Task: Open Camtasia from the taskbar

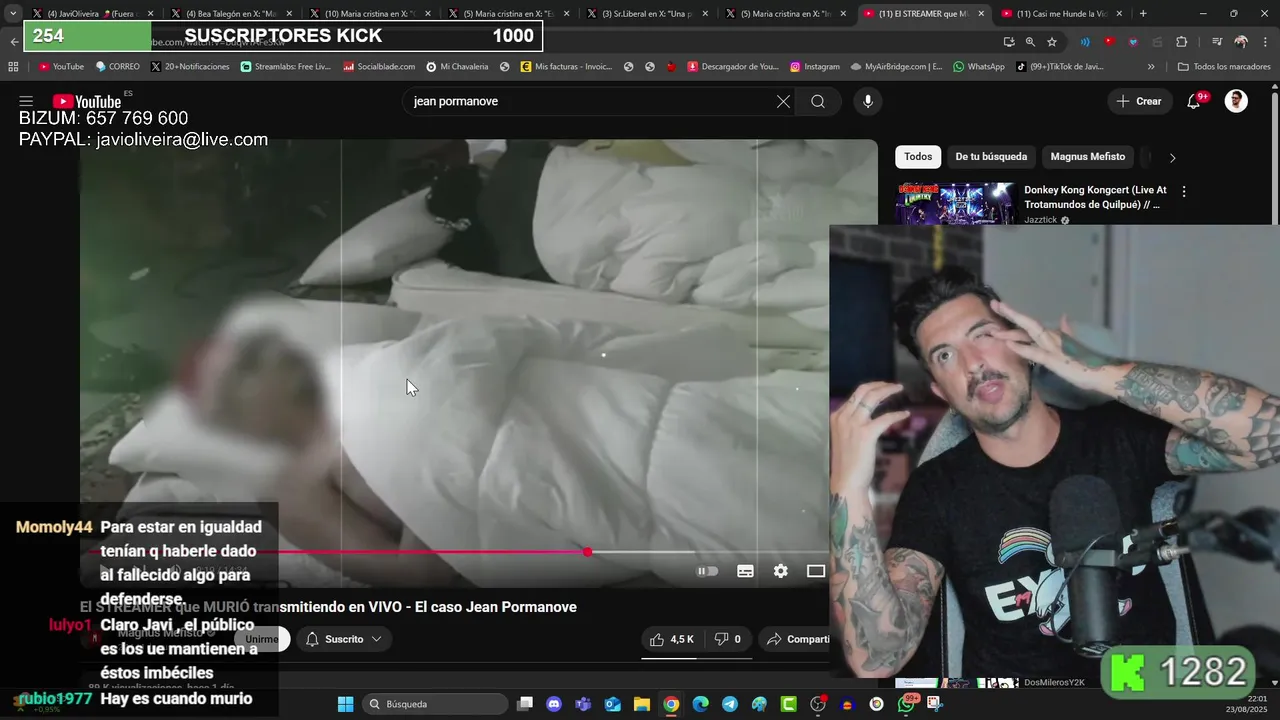Action: pyautogui.click(x=788, y=704)
